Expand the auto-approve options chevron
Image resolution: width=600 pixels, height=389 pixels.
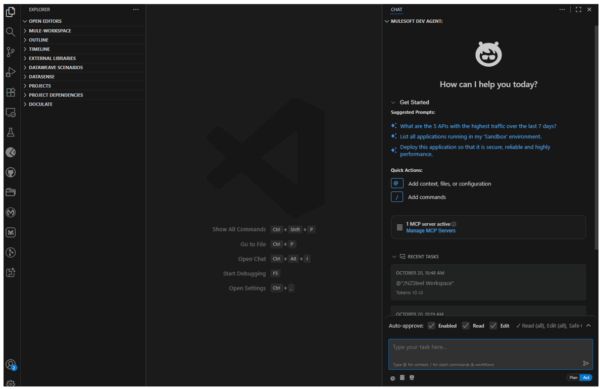588,326
